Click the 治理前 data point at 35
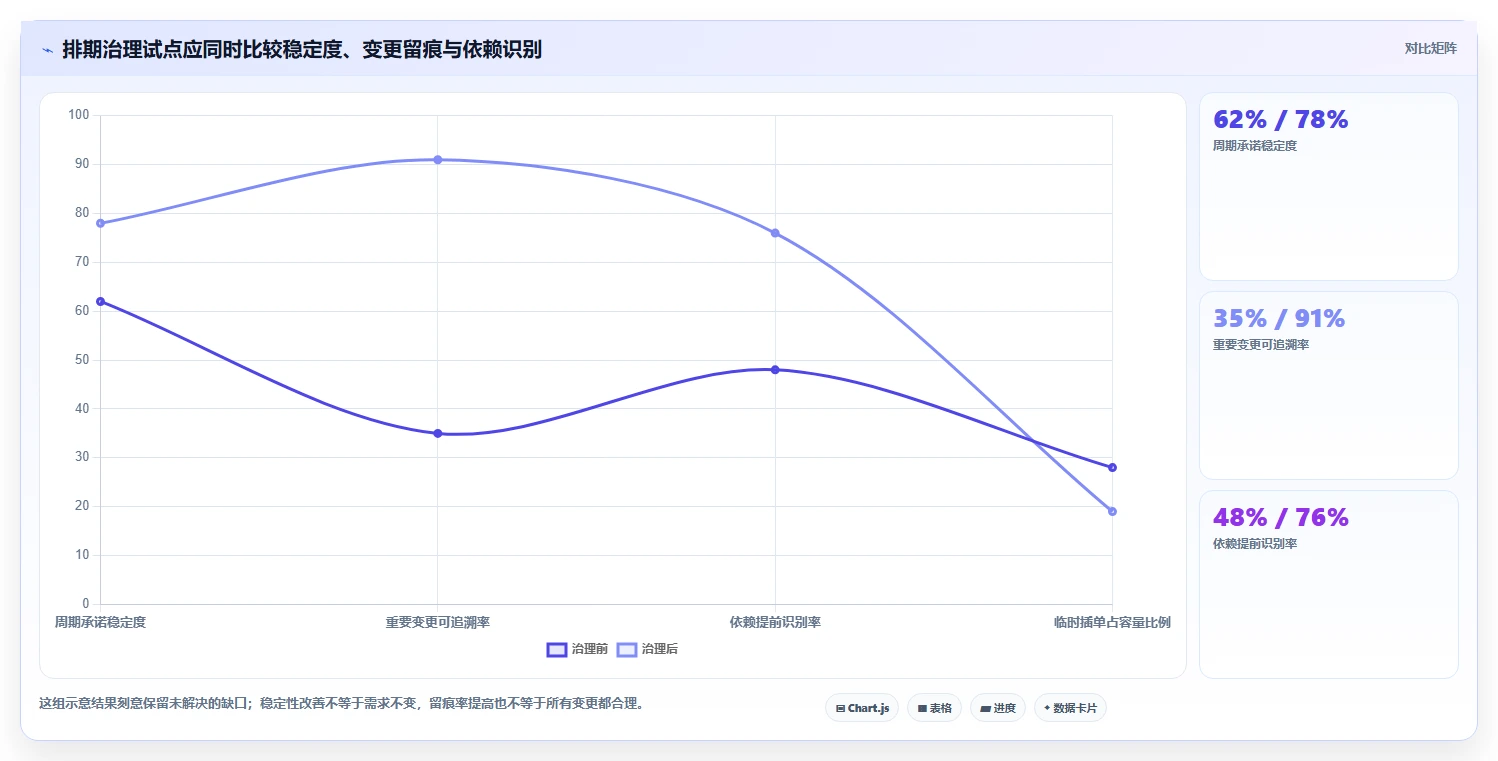This screenshot has height=761, width=1498. [x=438, y=433]
